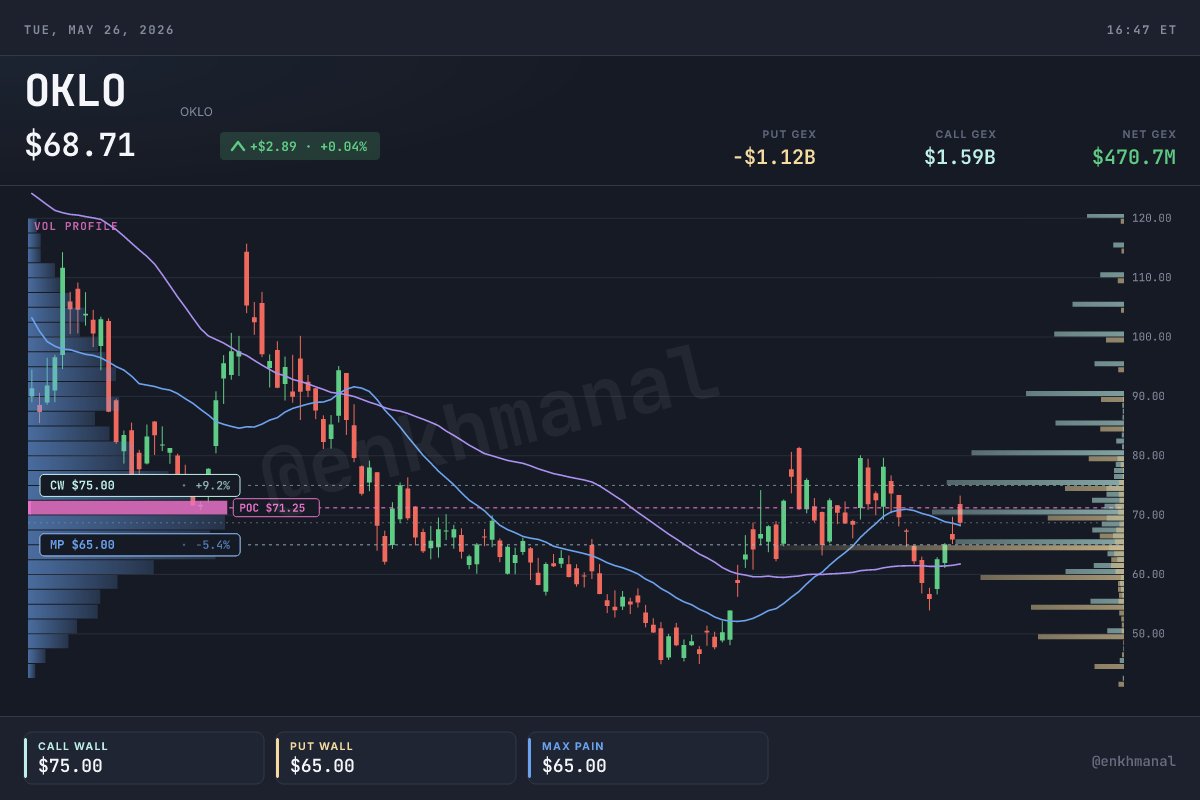The height and width of the screenshot is (800, 1200).
Task: Click the CW $75.00 chart label
Action: [x=140, y=485]
